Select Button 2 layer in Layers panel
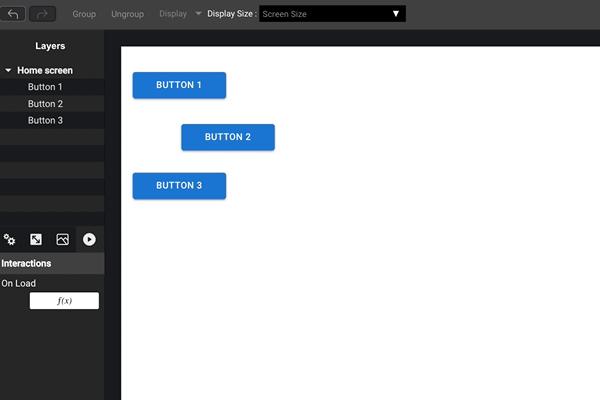 pyautogui.click(x=45, y=104)
